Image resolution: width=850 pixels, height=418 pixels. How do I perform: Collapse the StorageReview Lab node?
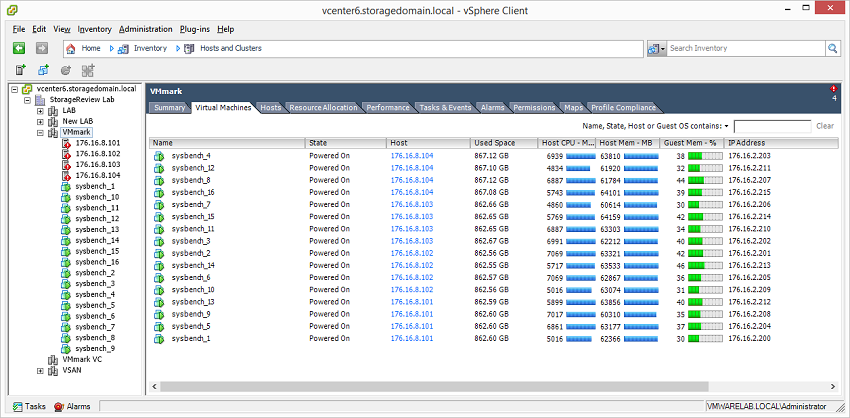tap(27, 100)
